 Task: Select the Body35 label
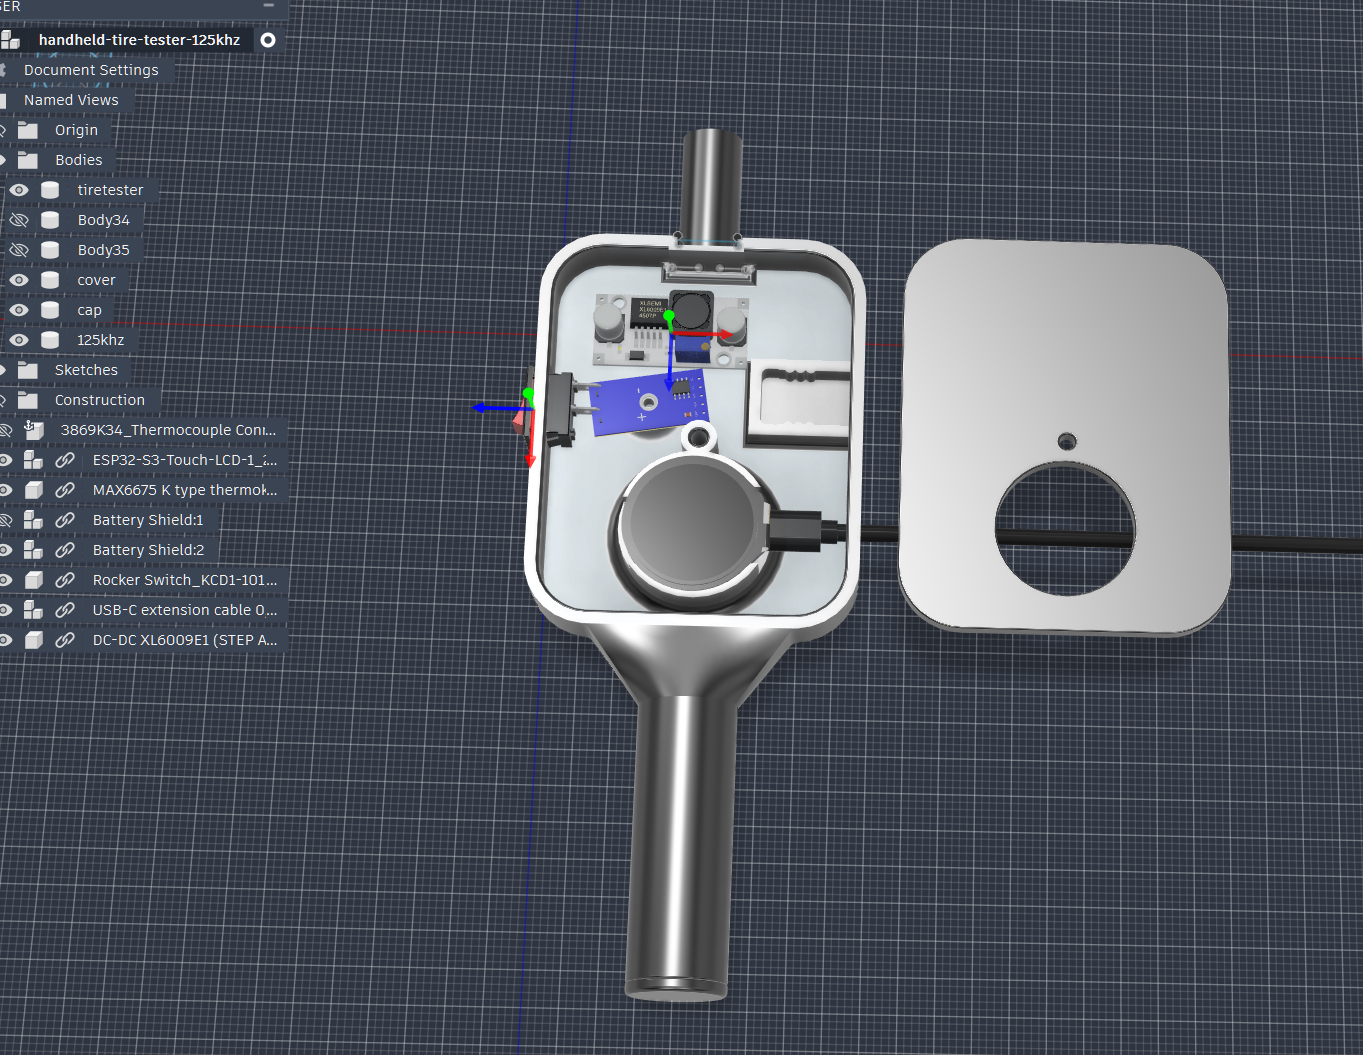104,250
